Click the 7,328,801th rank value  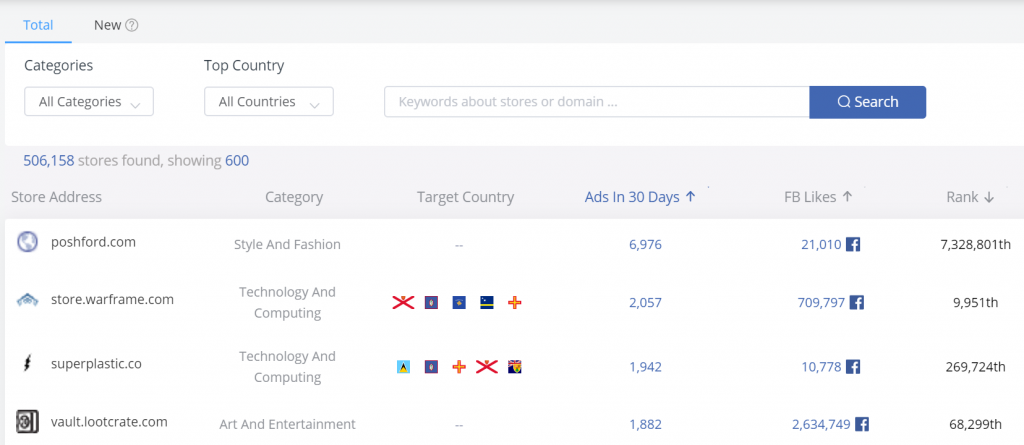pos(976,244)
